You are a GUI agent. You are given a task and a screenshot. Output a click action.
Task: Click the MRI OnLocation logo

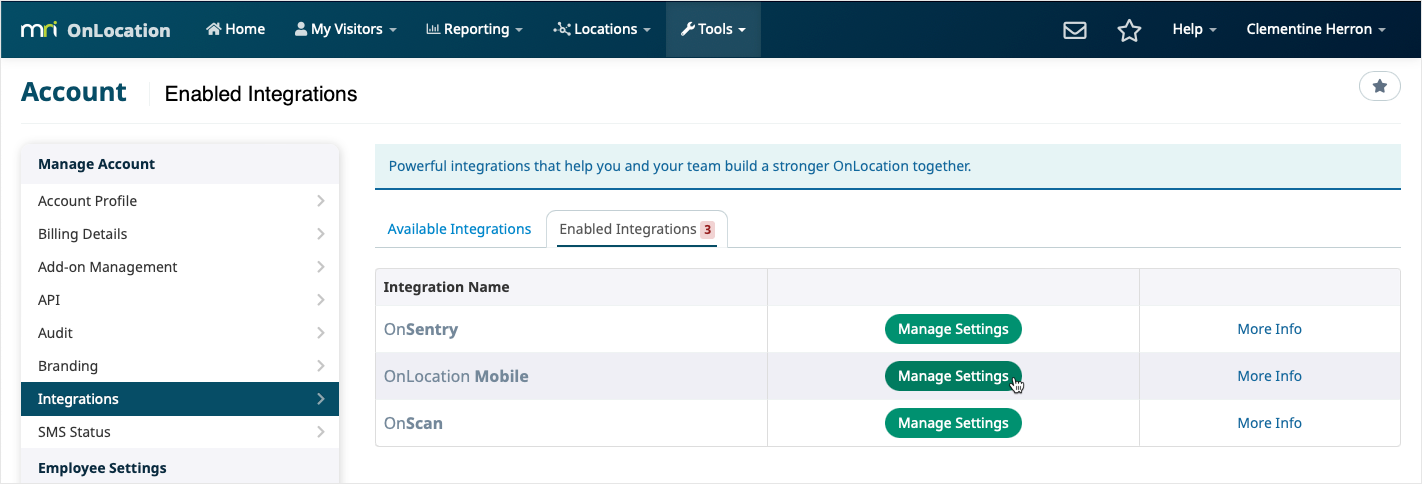pos(96,30)
